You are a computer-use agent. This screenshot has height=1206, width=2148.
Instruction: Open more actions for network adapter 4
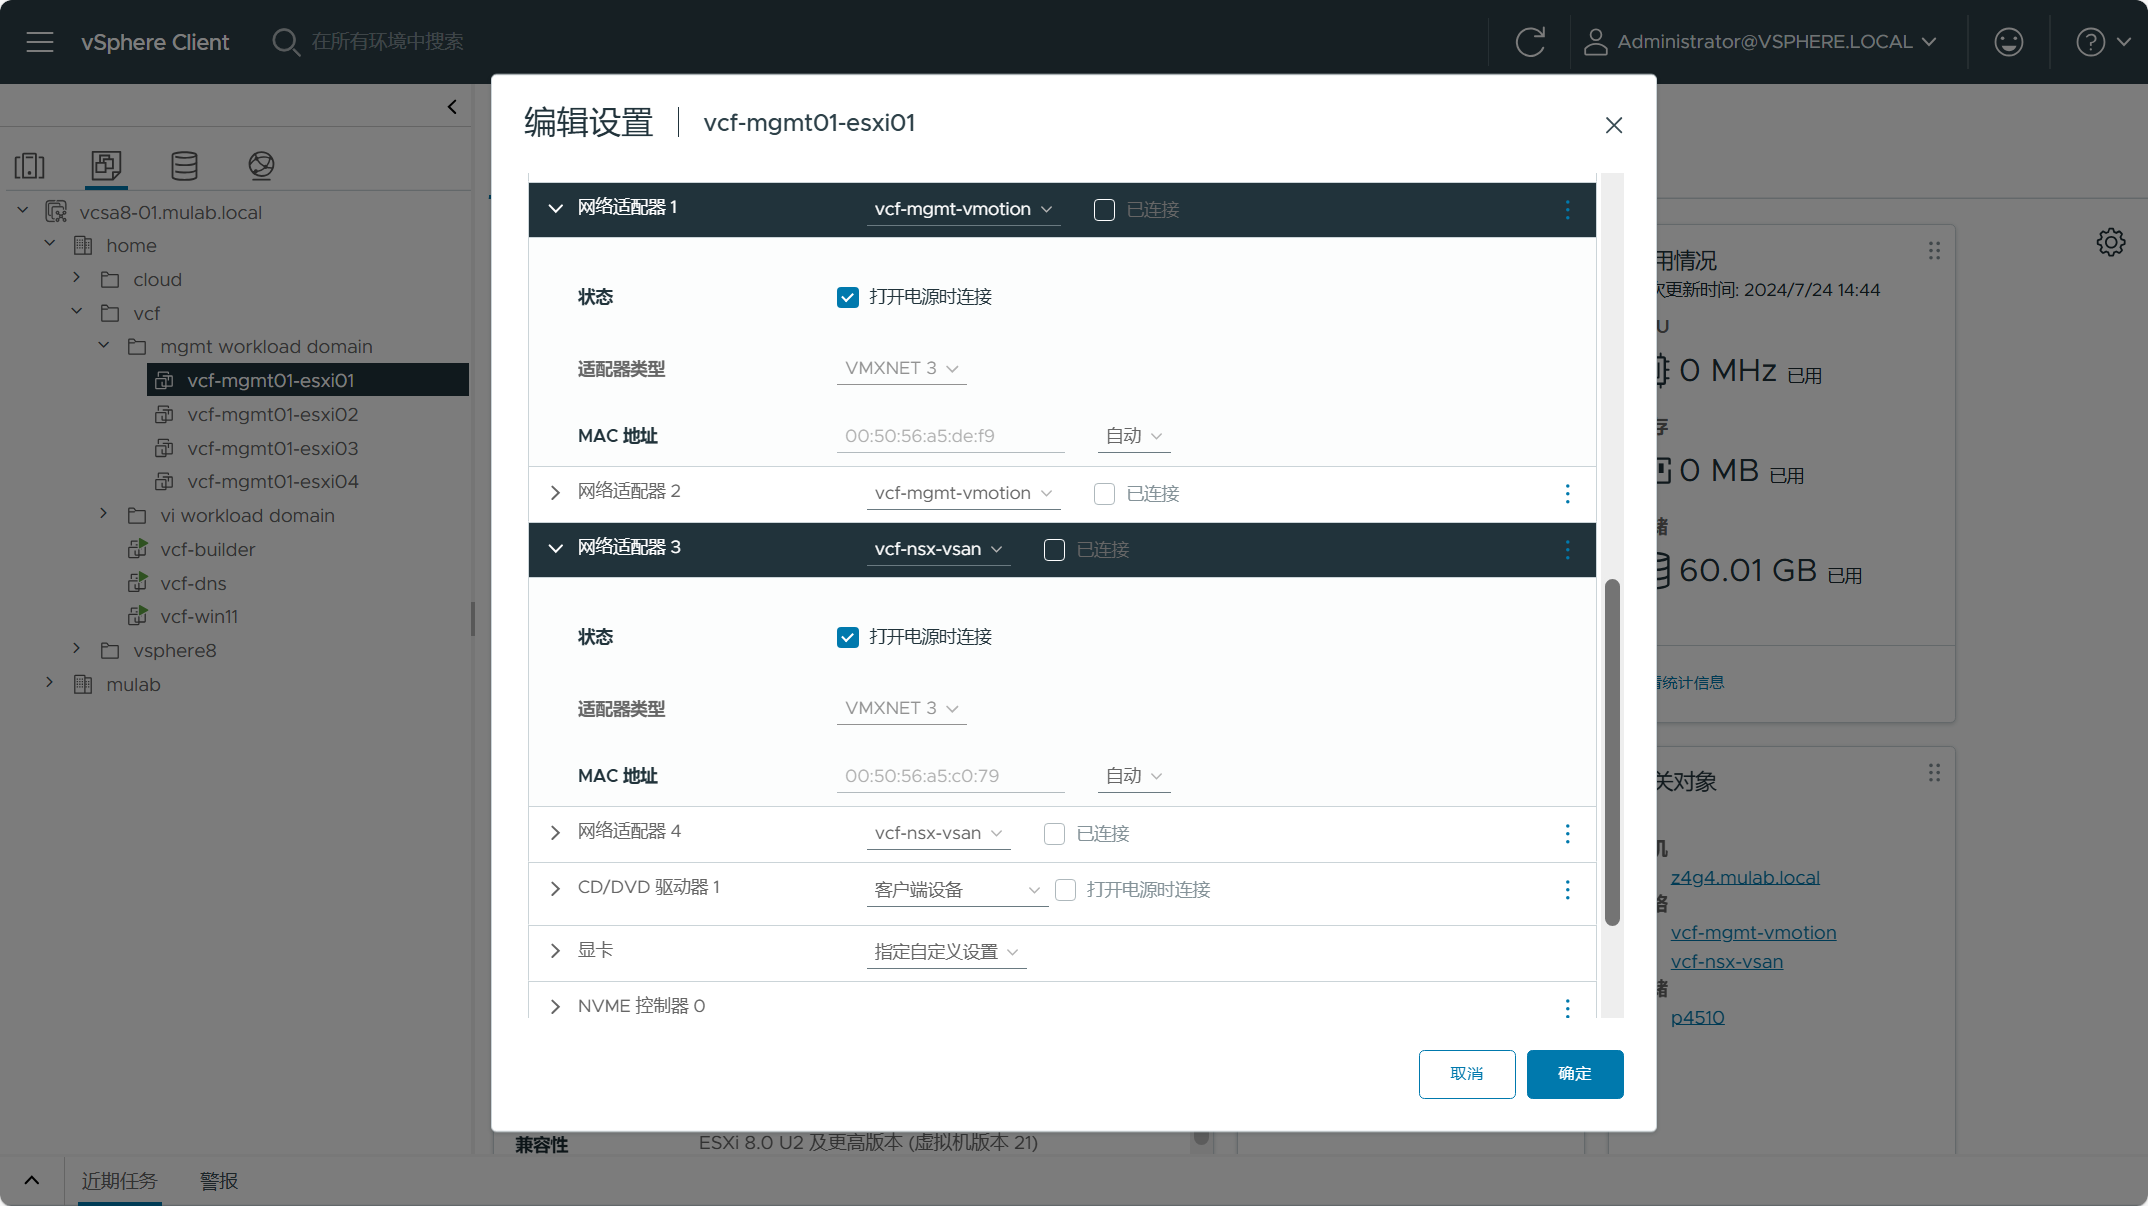[x=1567, y=834]
